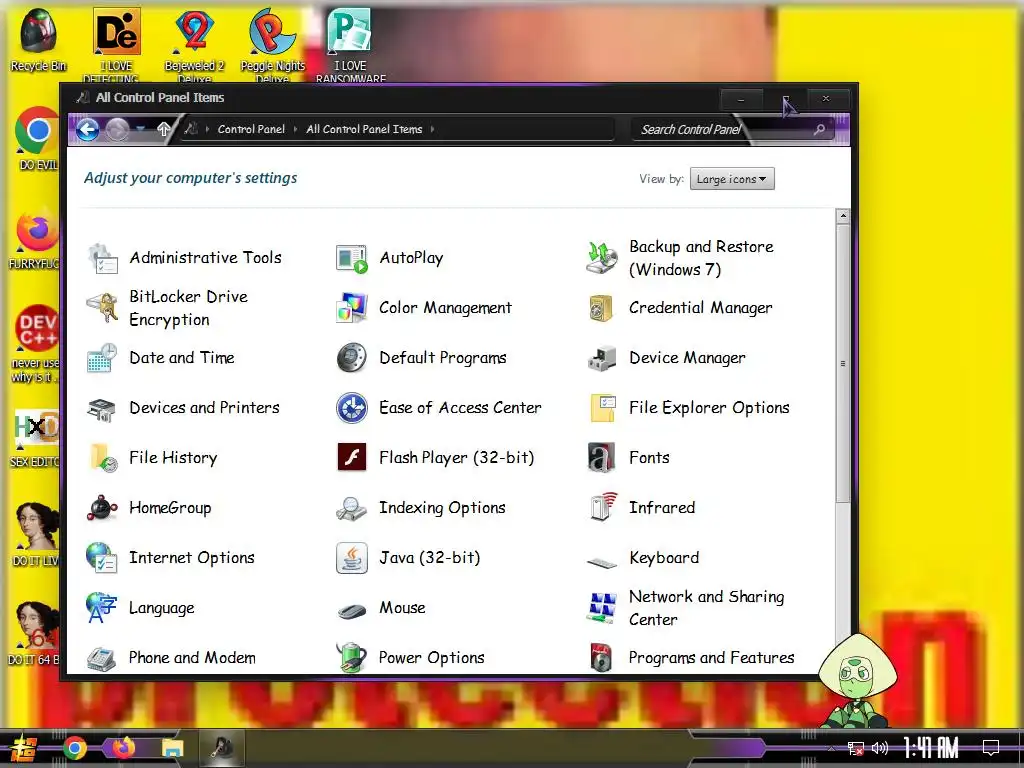Viewport: 1024px width, 768px height.
Task: Open Date and Time icon
Action: tap(102, 358)
